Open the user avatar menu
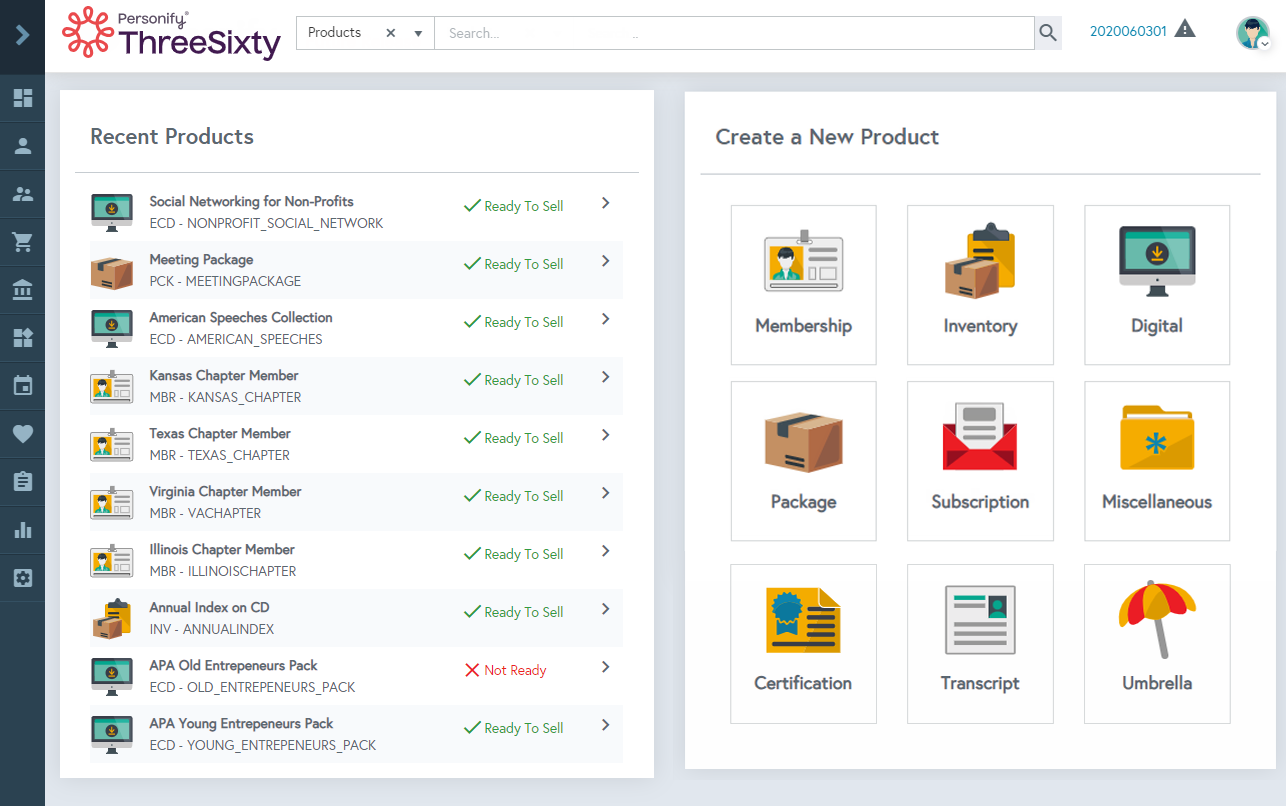This screenshot has width=1286, height=806. tap(1253, 33)
